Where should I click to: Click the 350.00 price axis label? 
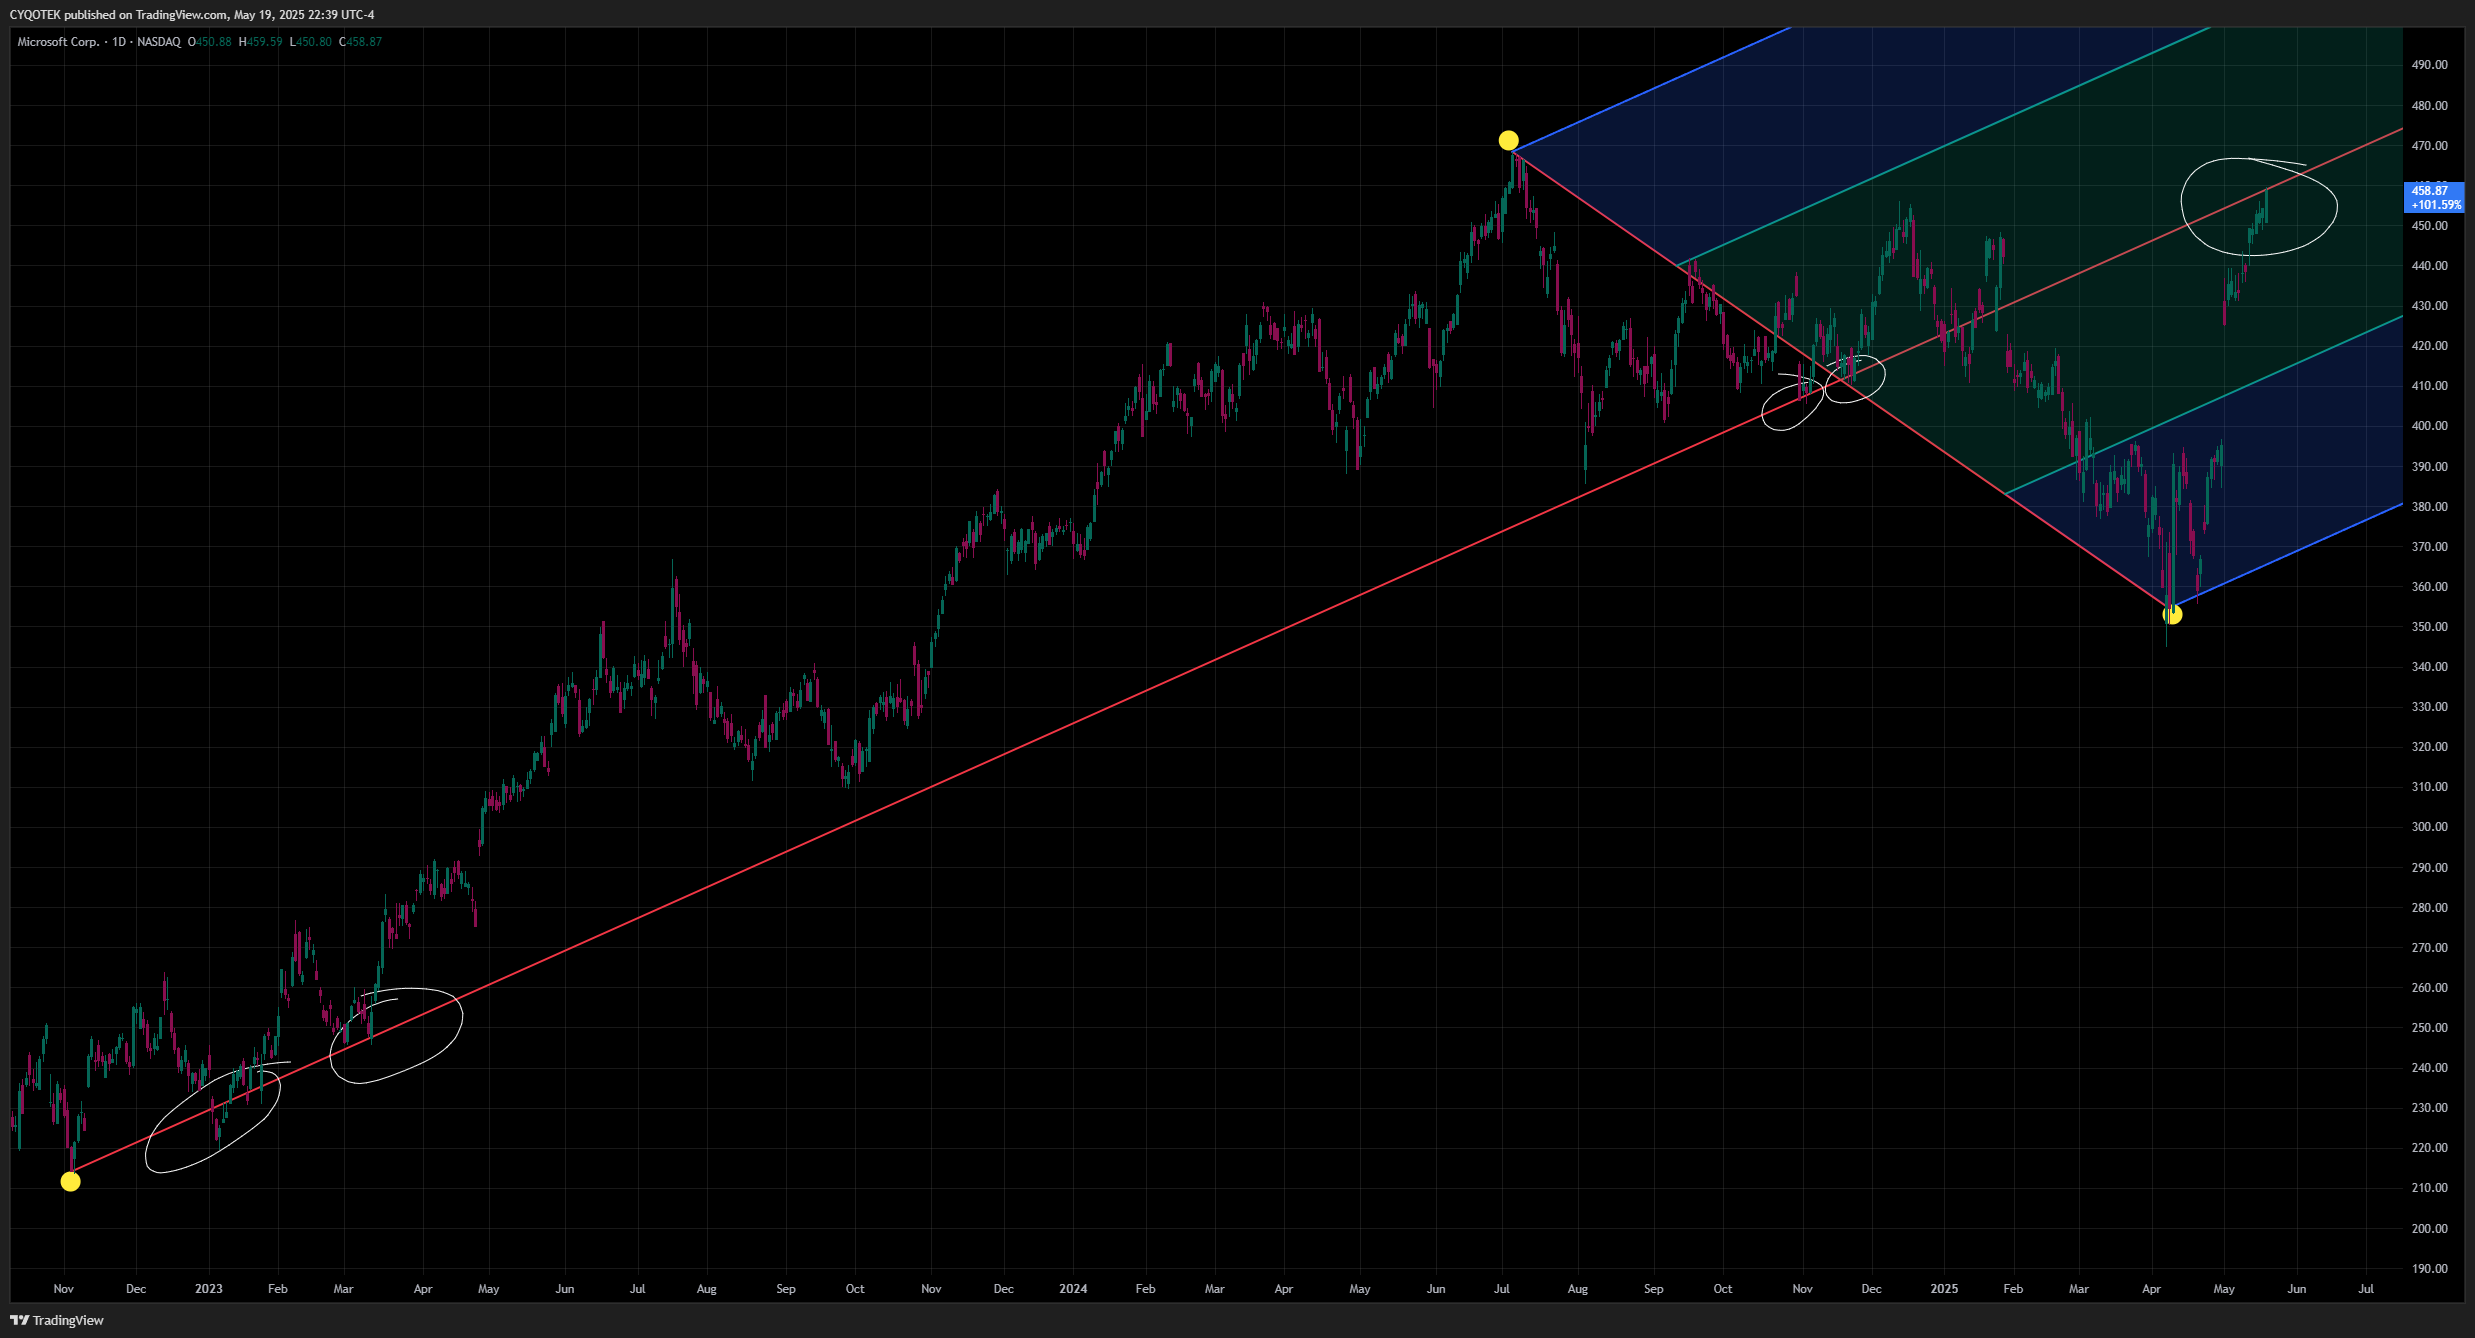click(2429, 627)
